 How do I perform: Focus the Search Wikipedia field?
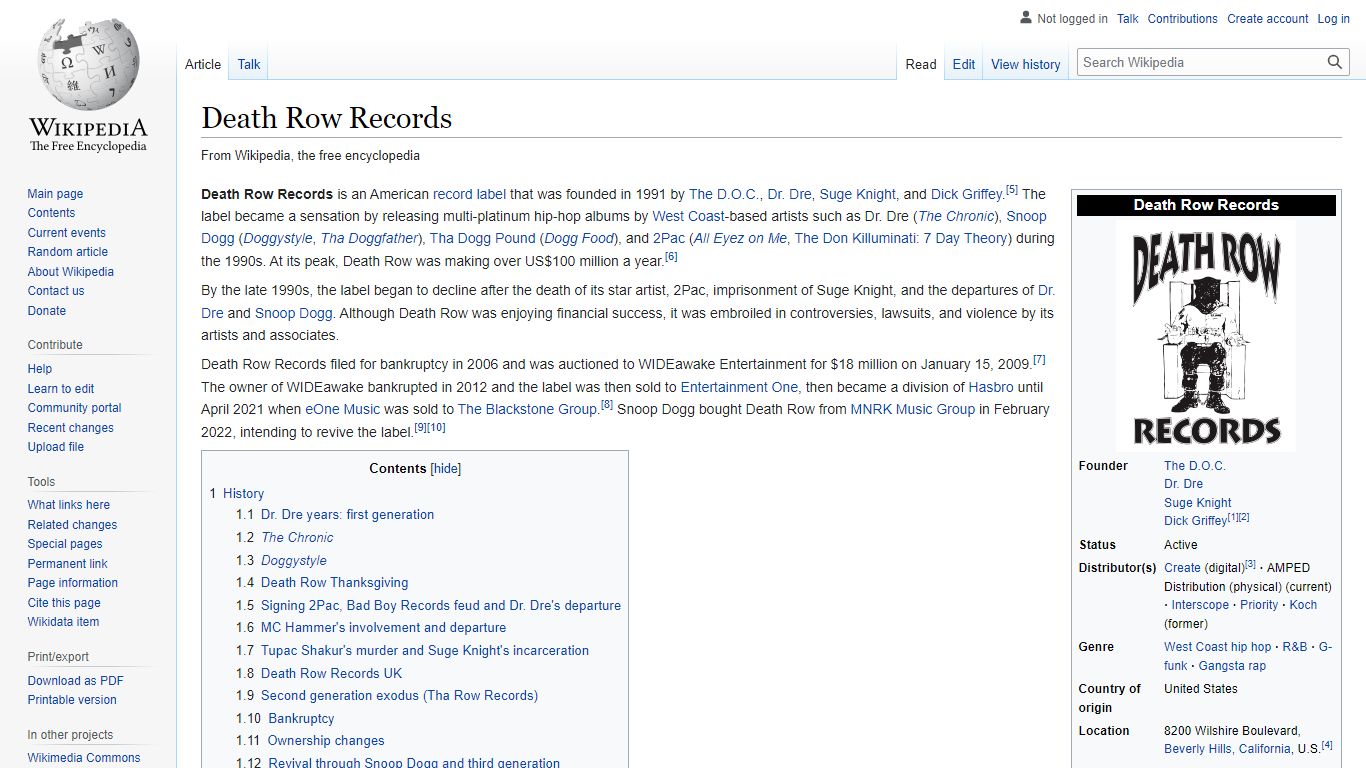click(x=1203, y=62)
